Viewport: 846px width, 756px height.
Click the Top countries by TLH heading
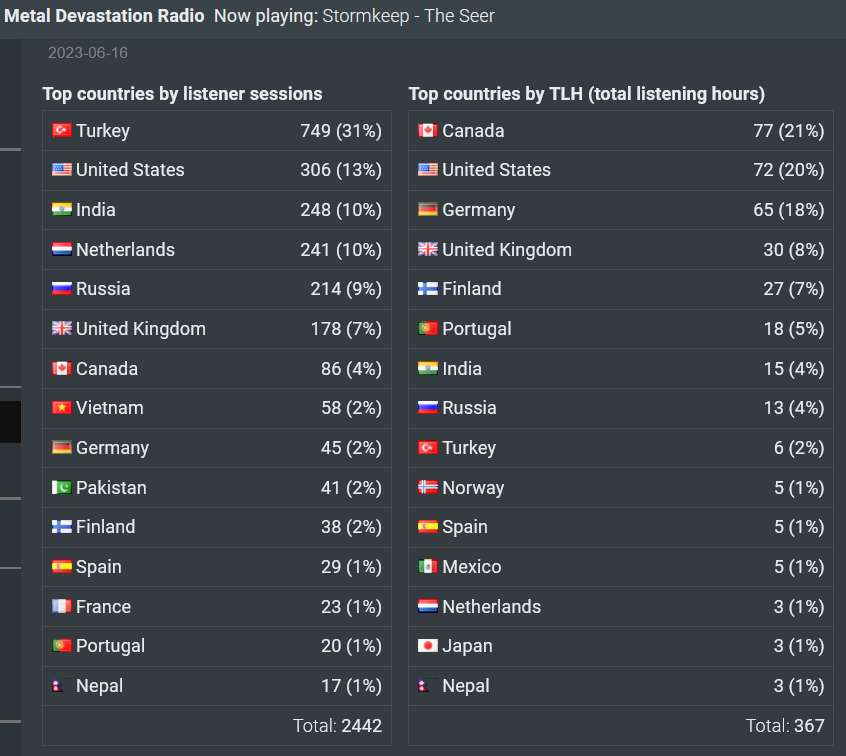587,94
